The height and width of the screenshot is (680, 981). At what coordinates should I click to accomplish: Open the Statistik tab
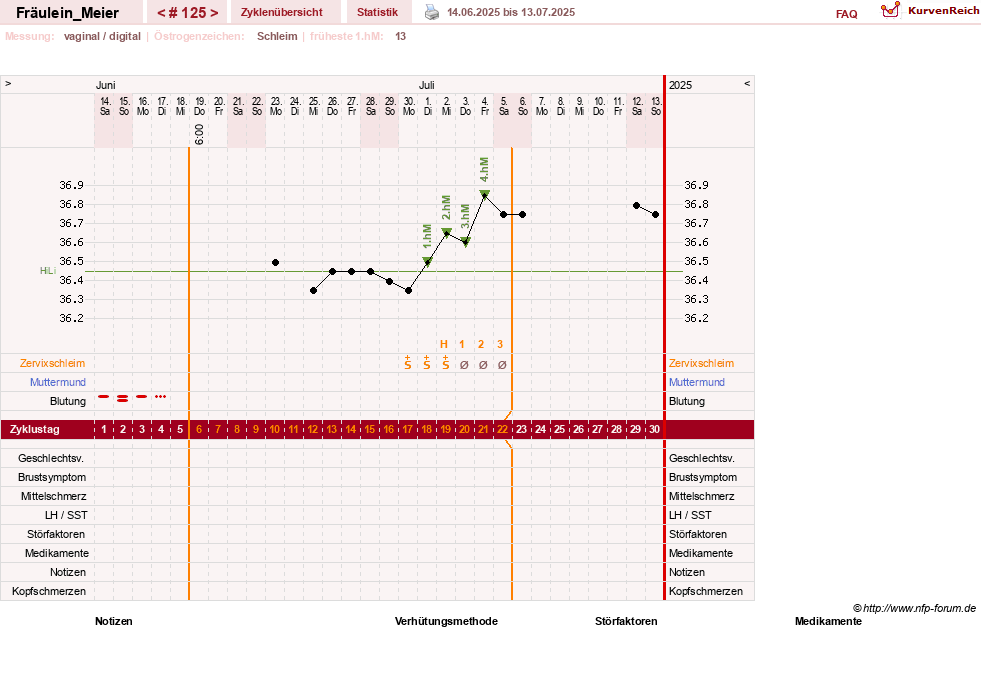(377, 12)
